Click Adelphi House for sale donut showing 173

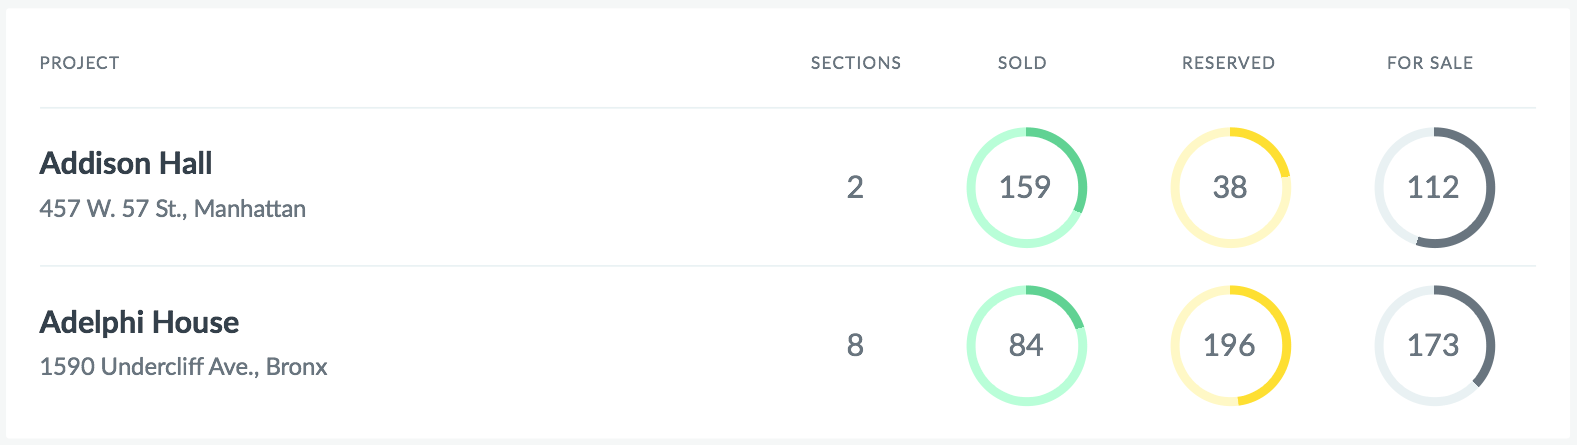(x=1434, y=345)
